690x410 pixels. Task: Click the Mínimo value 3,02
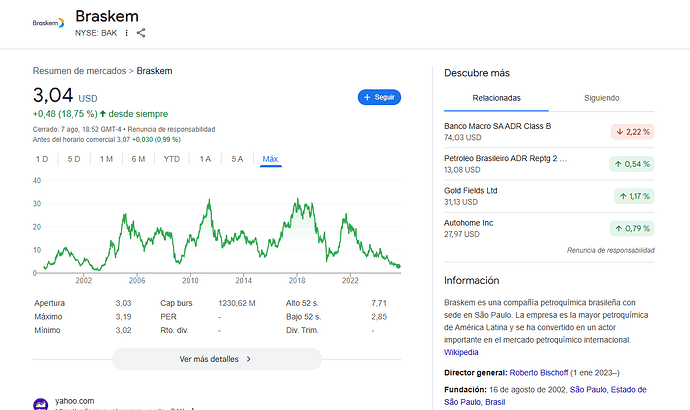123,330
